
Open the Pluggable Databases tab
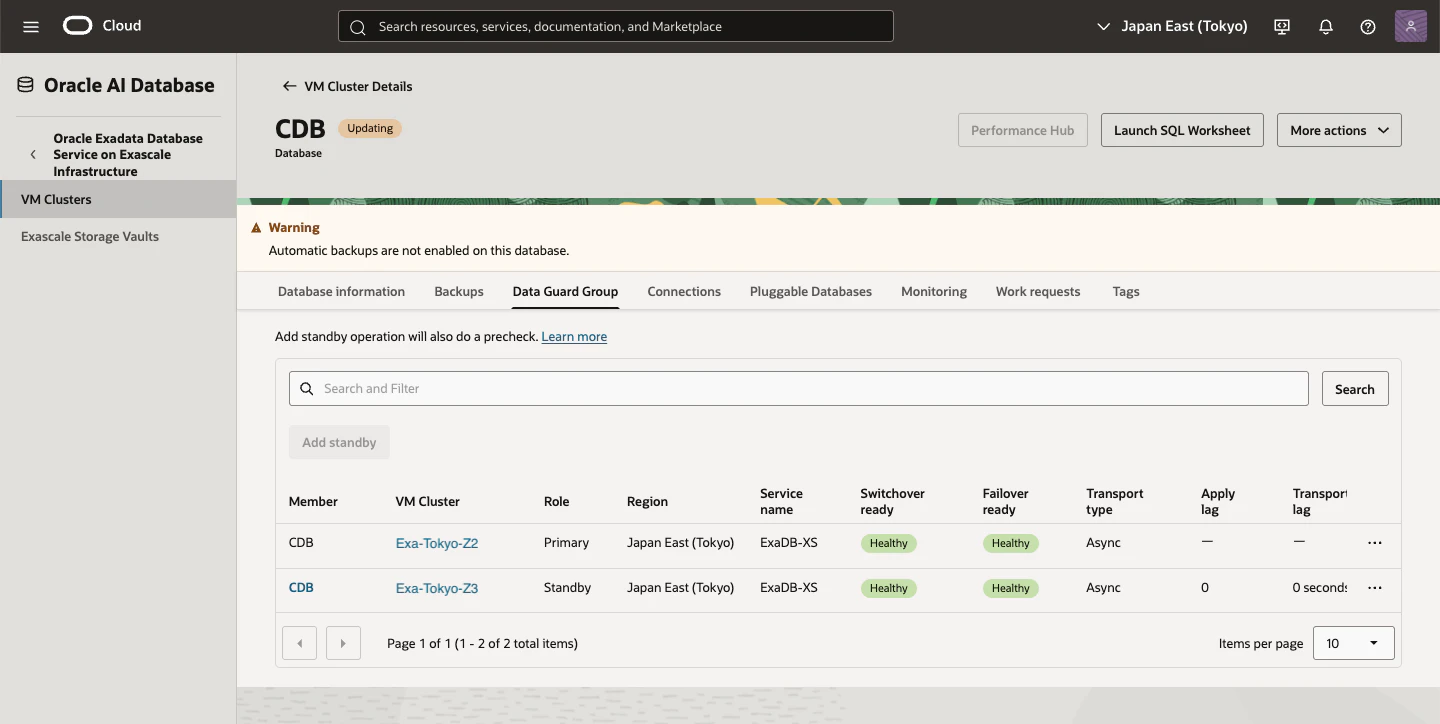pyautogui.click(x=811, y=292)
